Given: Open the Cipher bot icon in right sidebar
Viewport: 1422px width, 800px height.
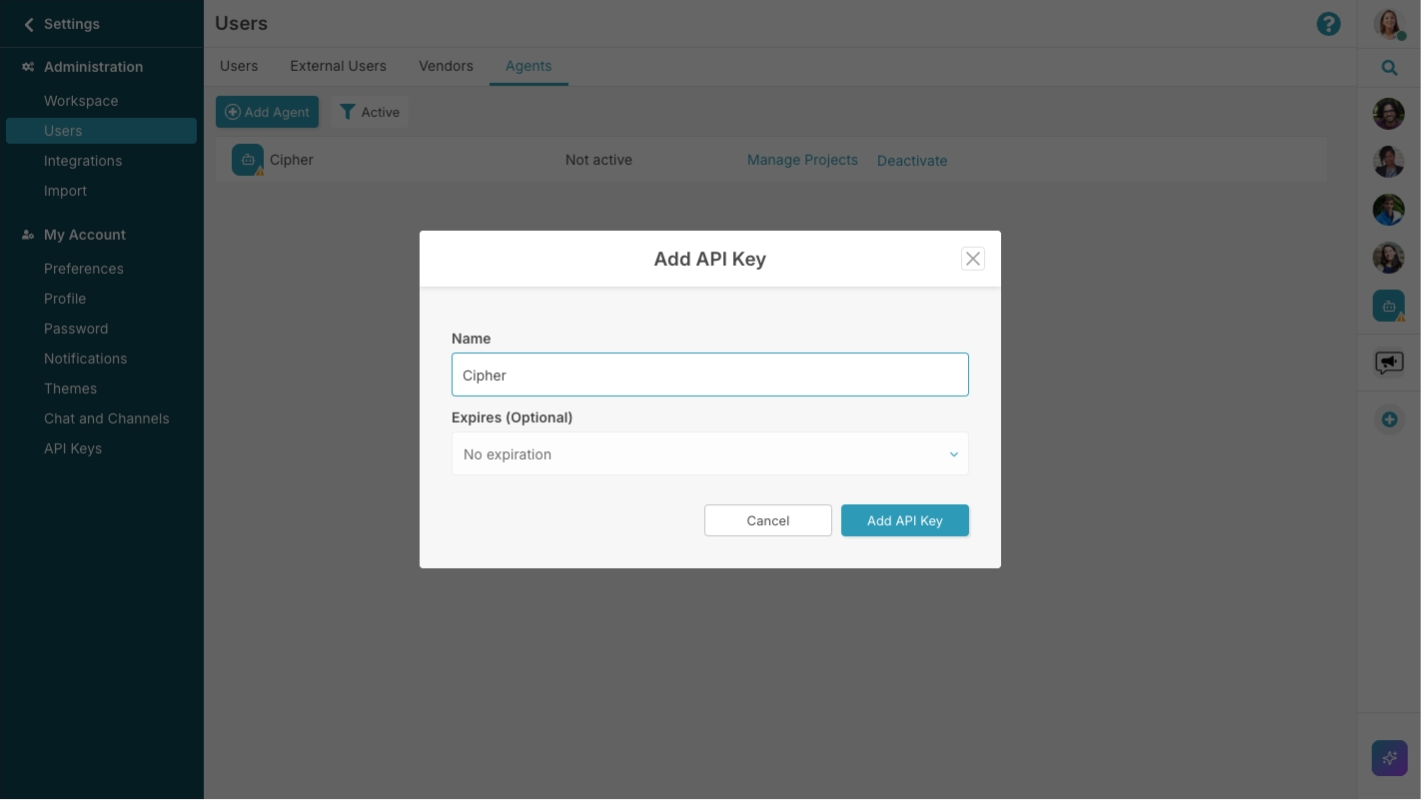Looking at the screenshot, I should pyautogui.click(x=1389, y=306).
